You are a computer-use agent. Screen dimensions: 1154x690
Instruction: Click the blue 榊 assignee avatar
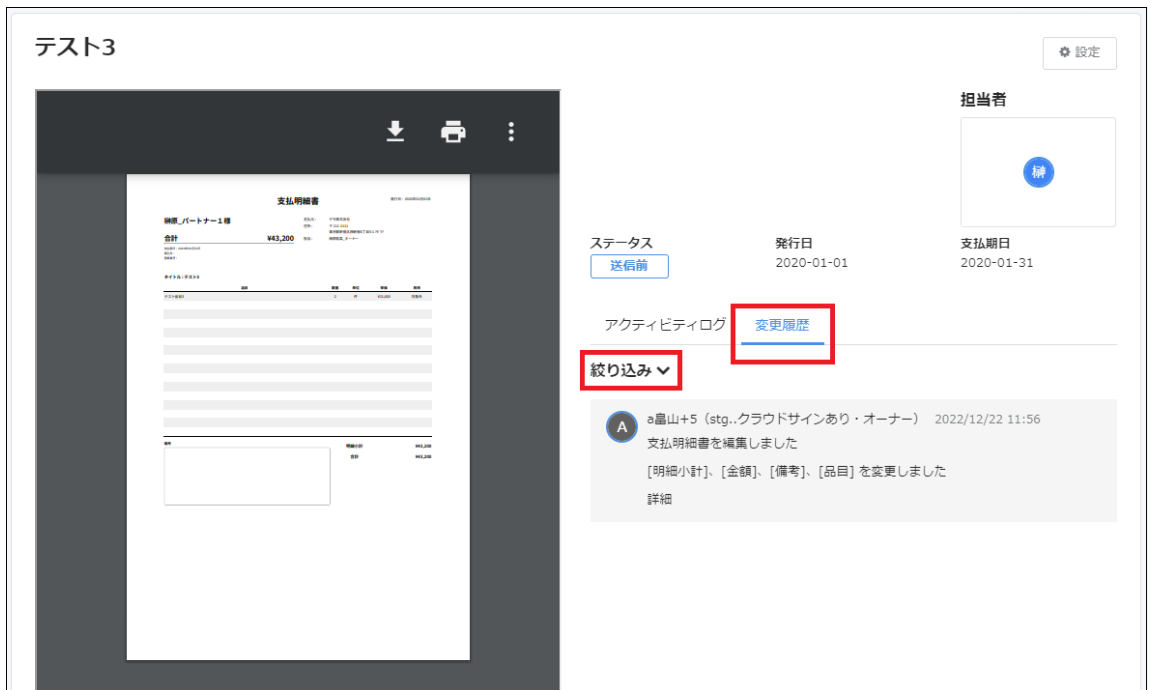1038,173
